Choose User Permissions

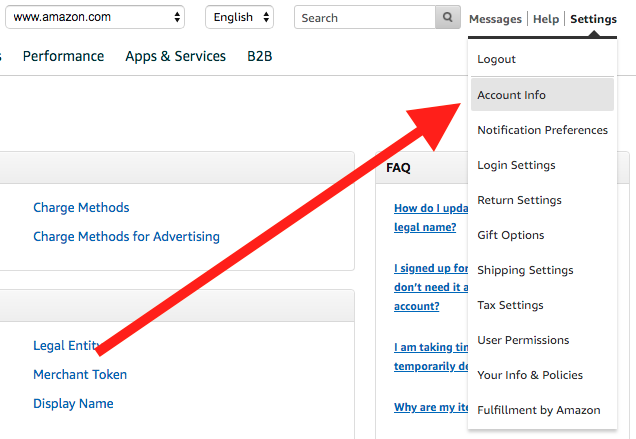pos(523,340)
